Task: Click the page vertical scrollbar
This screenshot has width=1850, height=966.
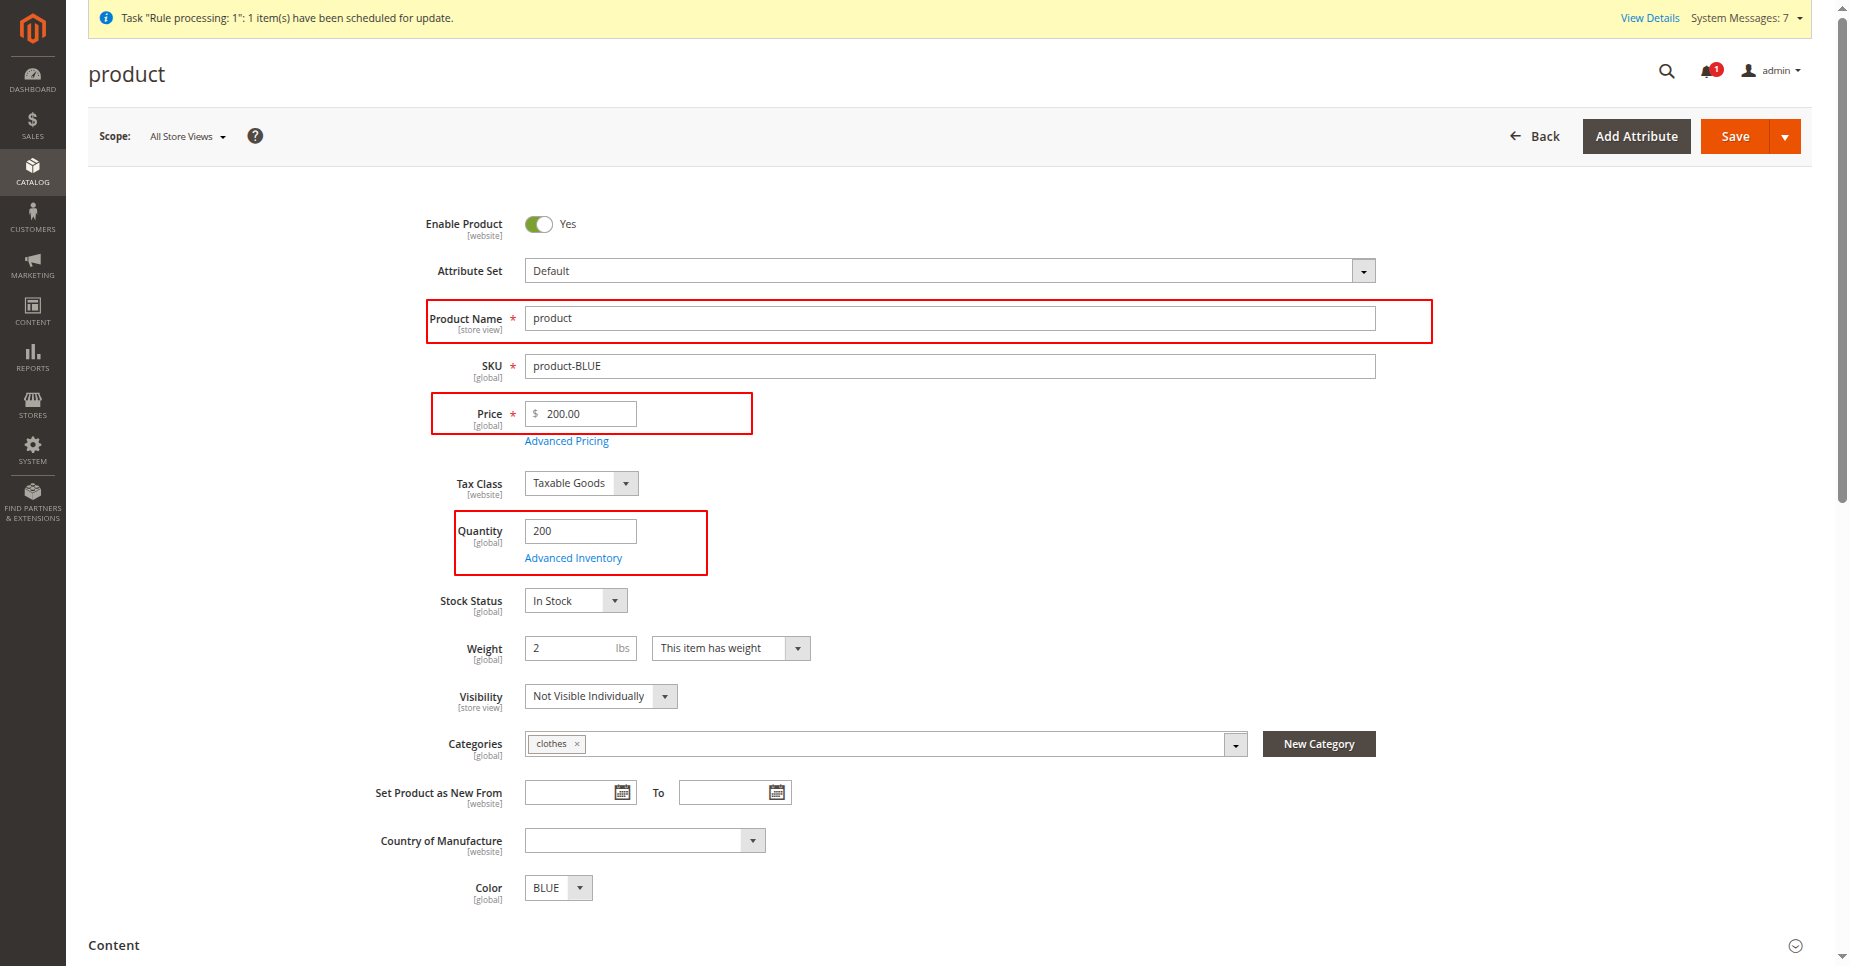Action: 1843,258
